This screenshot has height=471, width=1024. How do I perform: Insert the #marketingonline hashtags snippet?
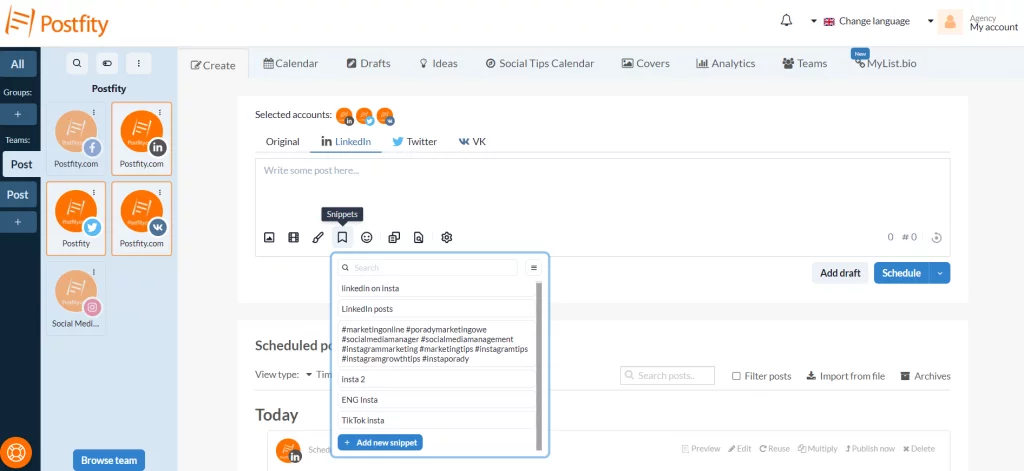click(x=436, y=344)
